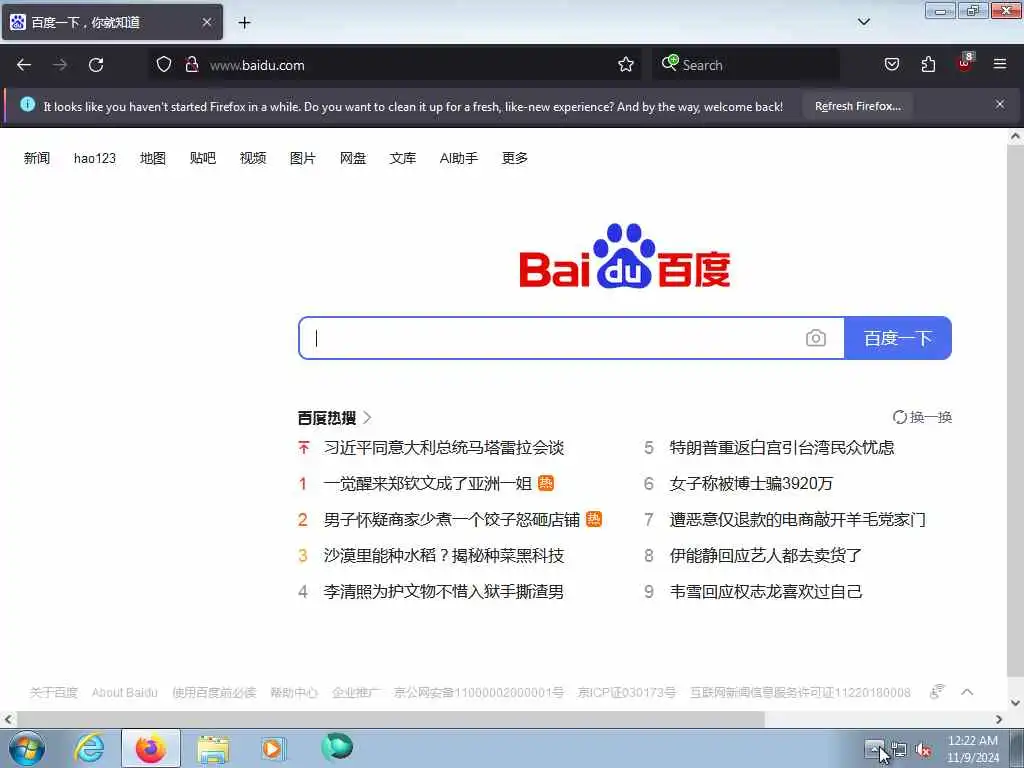Open the hao123 nav link

[x=95, y=158]
